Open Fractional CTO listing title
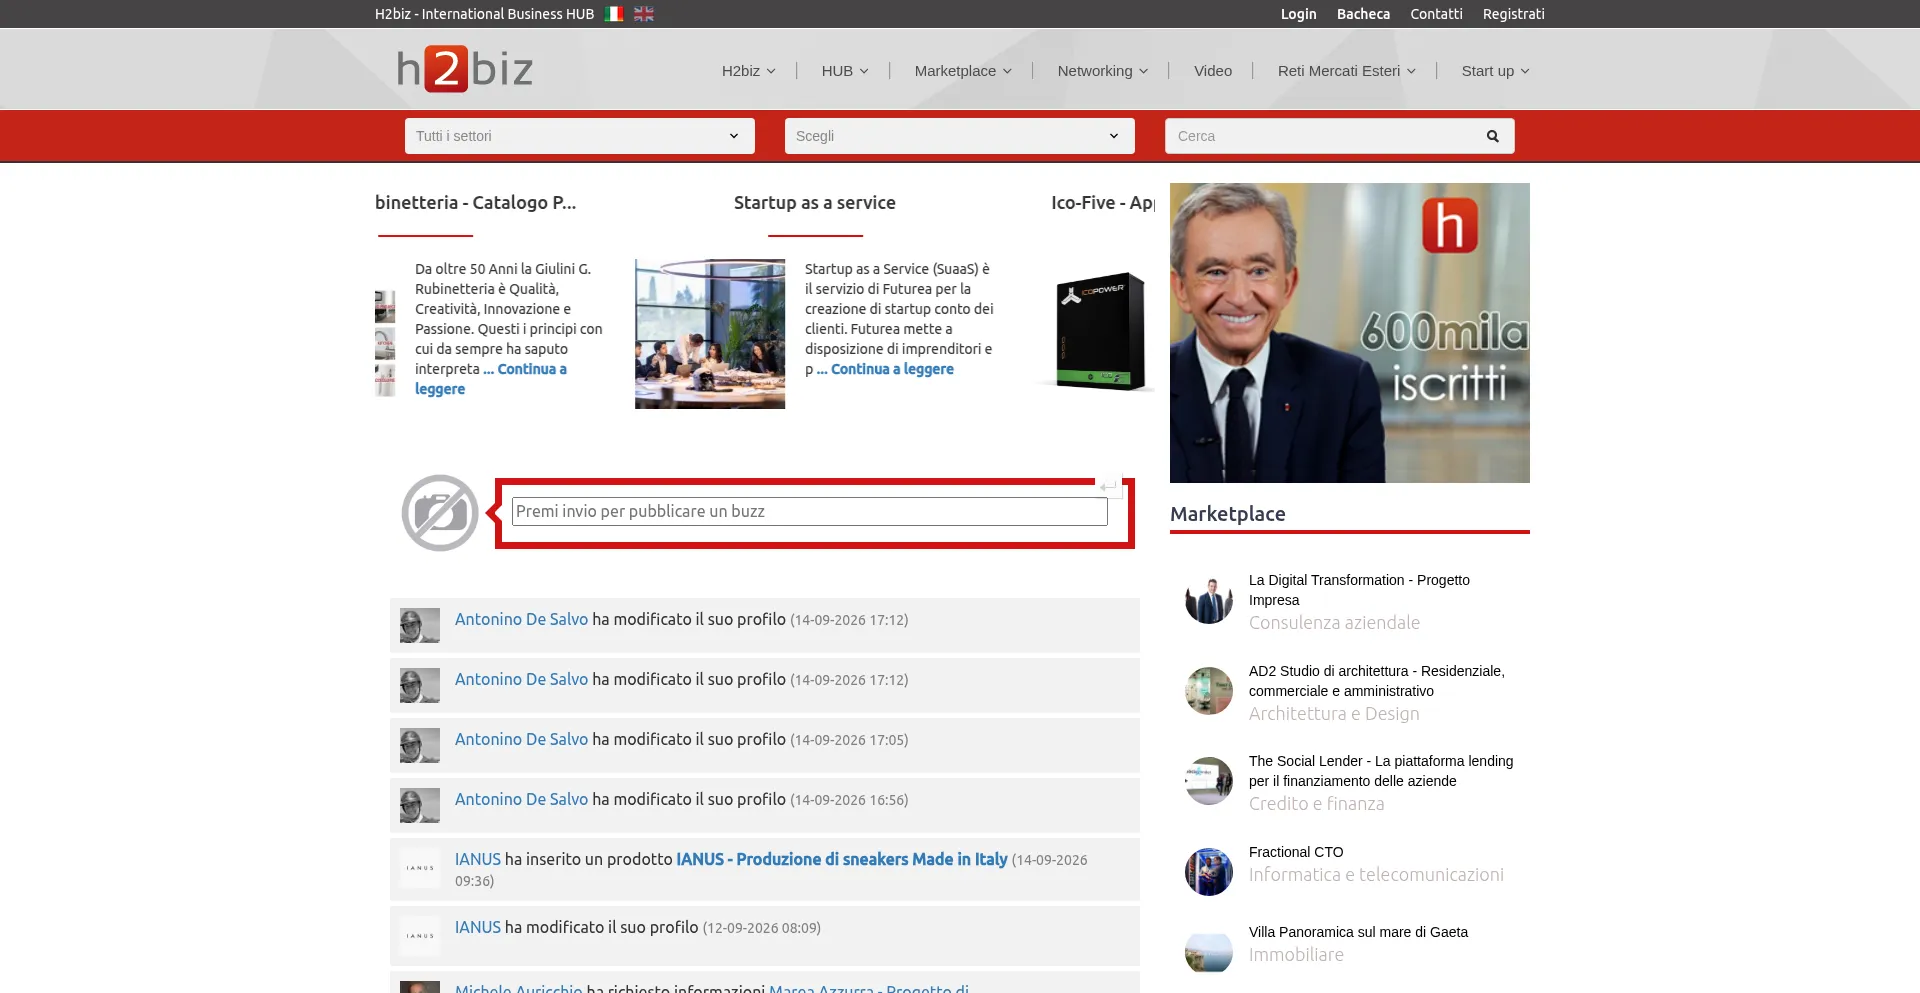Viewport: 1920px width, 993px height. [x=1296, y=852]
